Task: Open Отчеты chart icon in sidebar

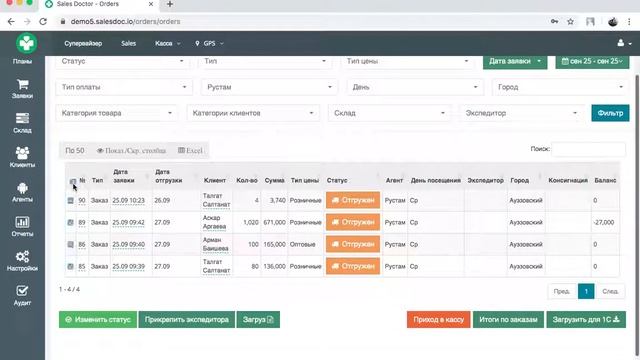Action: coord(22,222)
